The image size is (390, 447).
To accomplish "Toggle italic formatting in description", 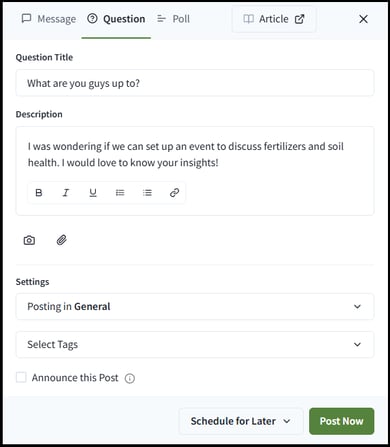I will tap(66, 193).
